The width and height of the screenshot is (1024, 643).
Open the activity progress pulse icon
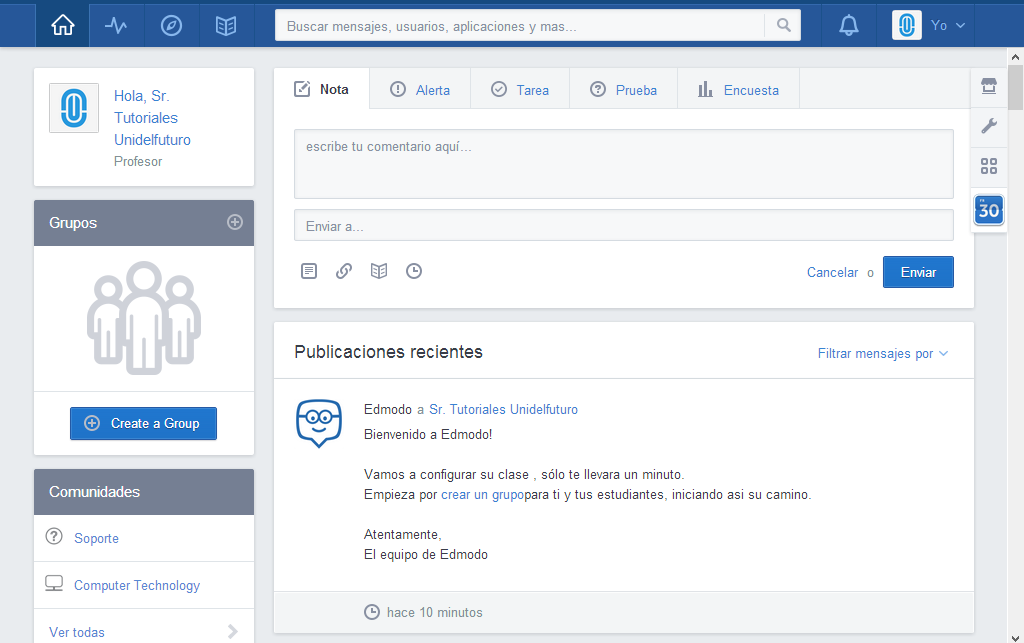point(116,25)
